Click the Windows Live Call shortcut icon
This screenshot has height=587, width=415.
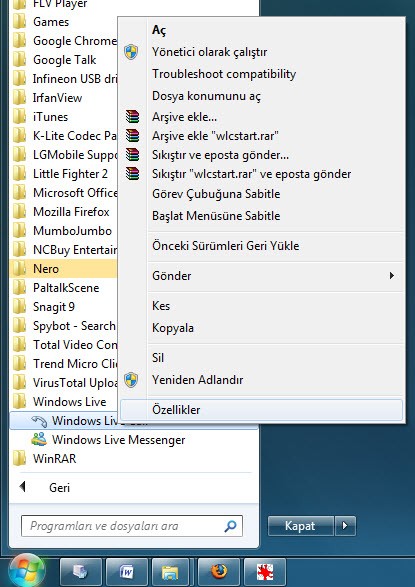click(x=39, y=421)
